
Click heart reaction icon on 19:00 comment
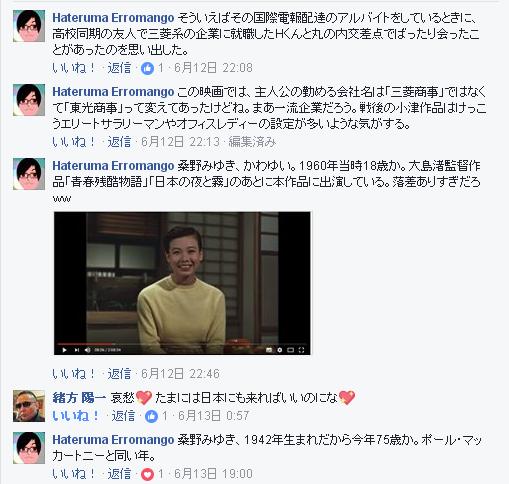[147, 474]
